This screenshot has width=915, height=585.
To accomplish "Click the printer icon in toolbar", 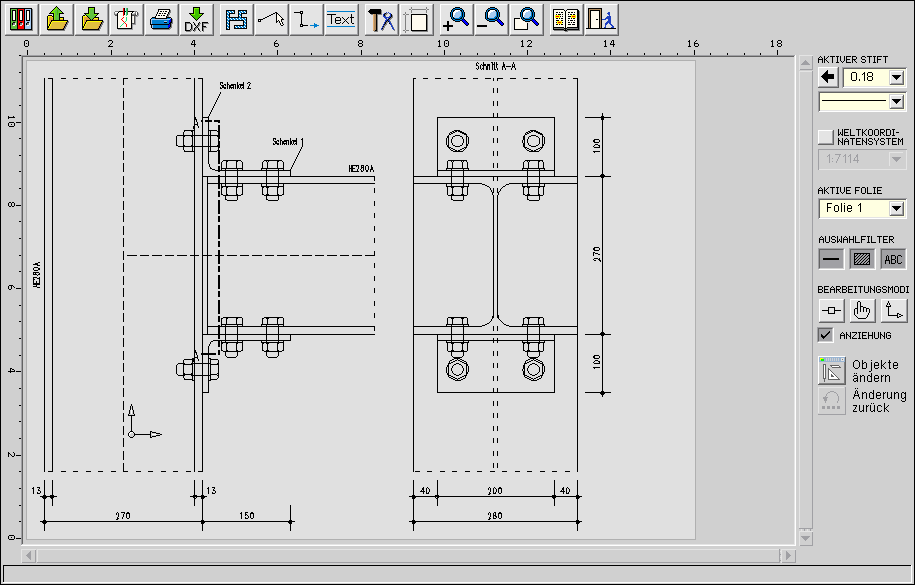I will (162, 19).
